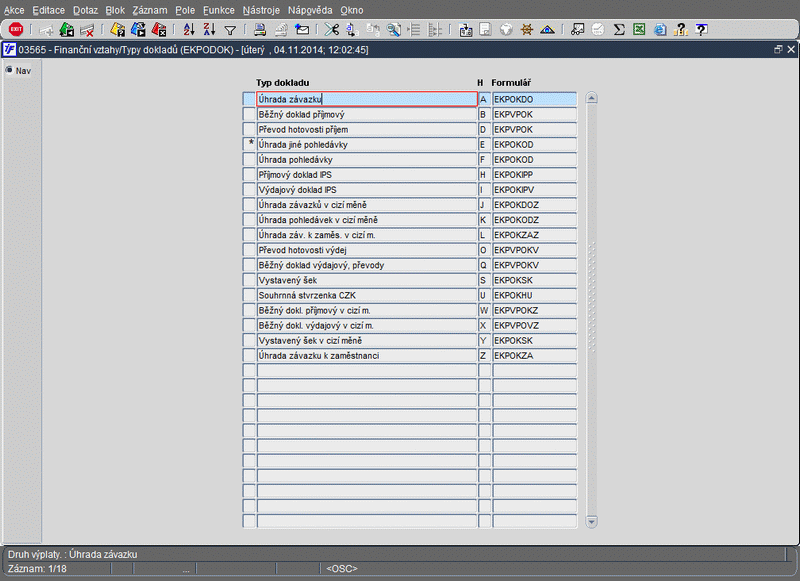This screenshot has width=800, height=581.
Task: Tick the row selector beside Příjmový doklad IPS
Action: 249,174
